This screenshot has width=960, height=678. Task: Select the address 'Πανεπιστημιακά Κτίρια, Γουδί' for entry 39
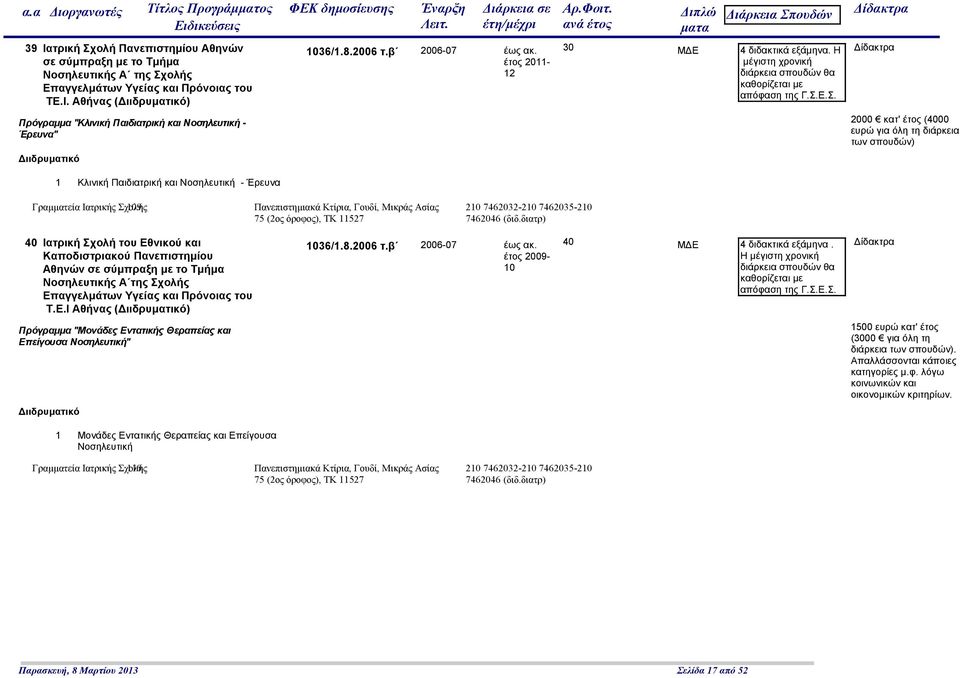tap(347, 213)
